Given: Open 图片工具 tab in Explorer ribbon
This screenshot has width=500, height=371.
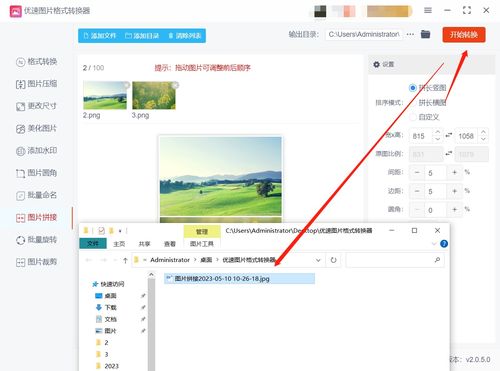Looking at the screenshot, I should 202,244.
